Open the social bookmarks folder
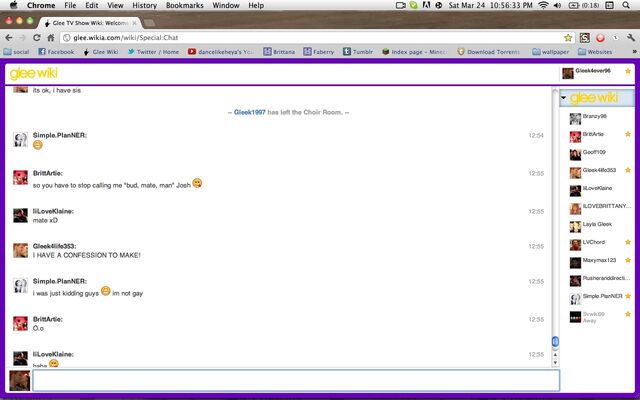This screenshot has width=640, height=400. (16, 52)
